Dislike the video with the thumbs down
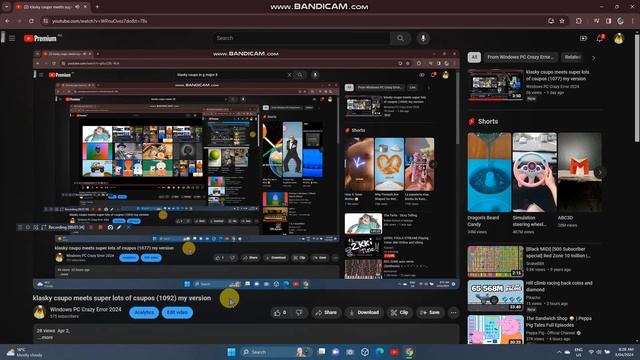 [299, 313]
